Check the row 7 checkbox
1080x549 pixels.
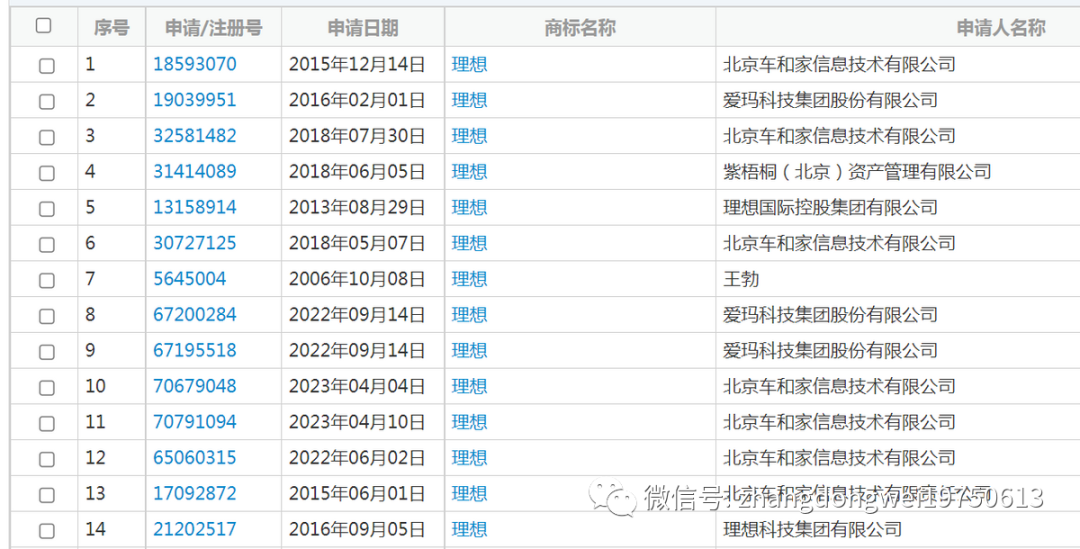(x=46, y=281)
